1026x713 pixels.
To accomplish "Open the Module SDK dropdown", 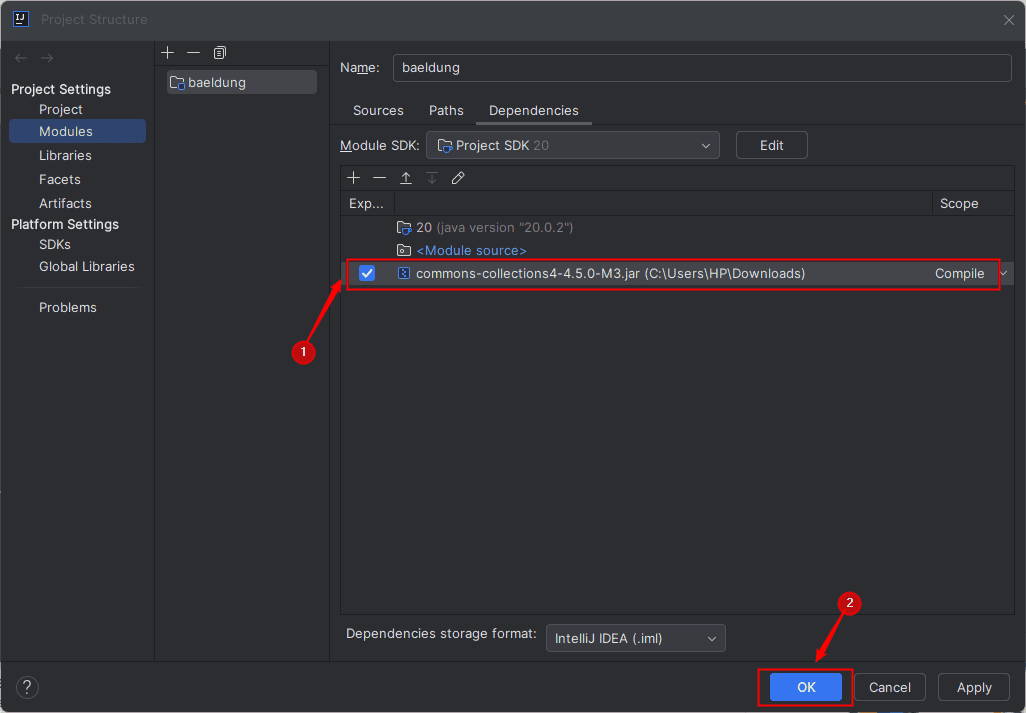I will (573, 145).
